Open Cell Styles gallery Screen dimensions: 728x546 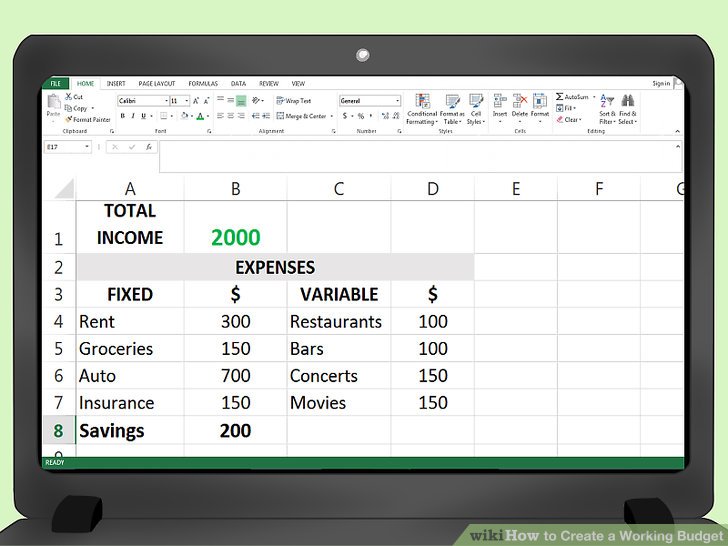point(476,109)
